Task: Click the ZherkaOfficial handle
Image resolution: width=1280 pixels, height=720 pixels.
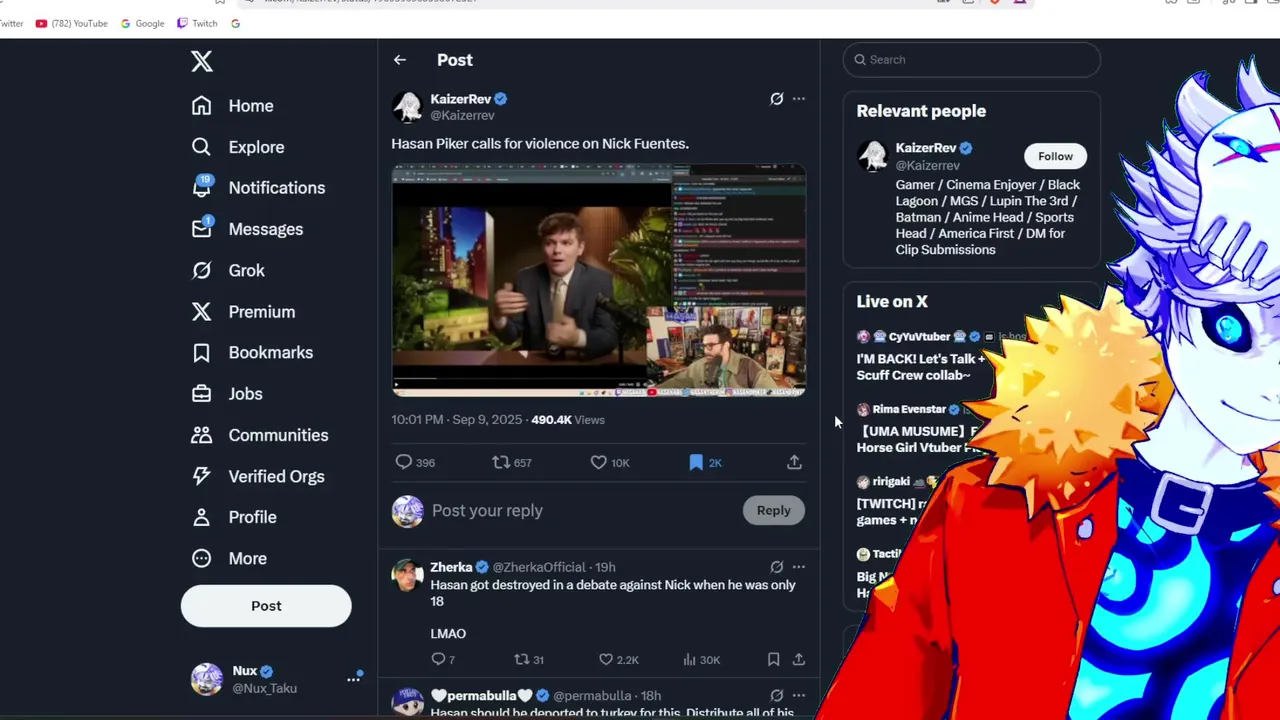Action: [x=539, y=568]
